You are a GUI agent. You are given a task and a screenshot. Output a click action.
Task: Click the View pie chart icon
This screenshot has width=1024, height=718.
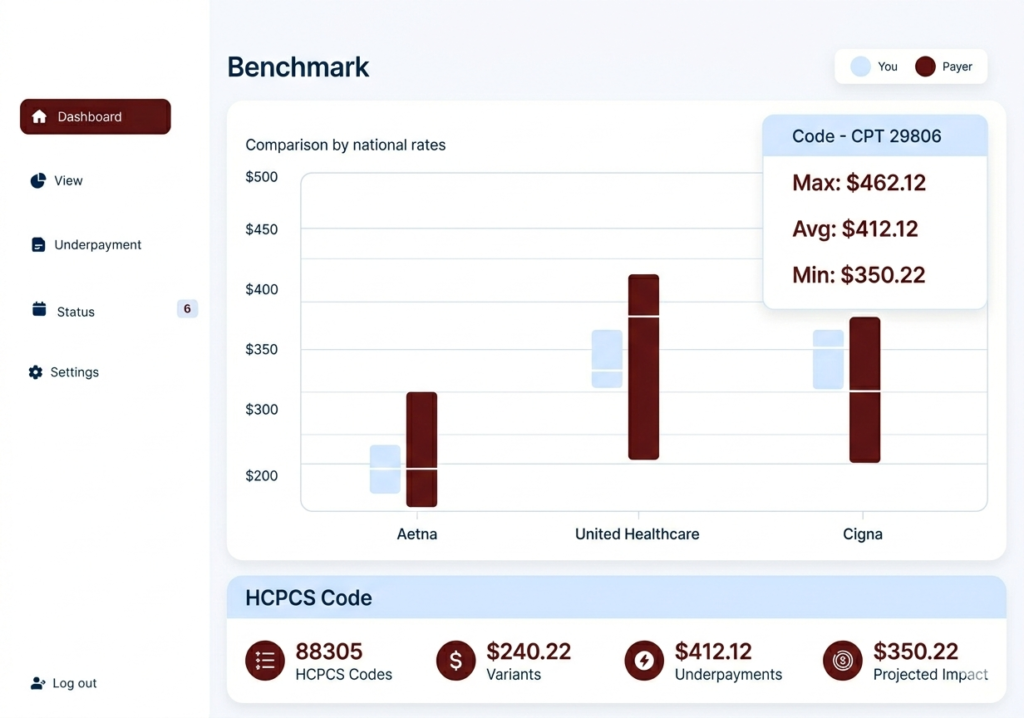(38, 181)
